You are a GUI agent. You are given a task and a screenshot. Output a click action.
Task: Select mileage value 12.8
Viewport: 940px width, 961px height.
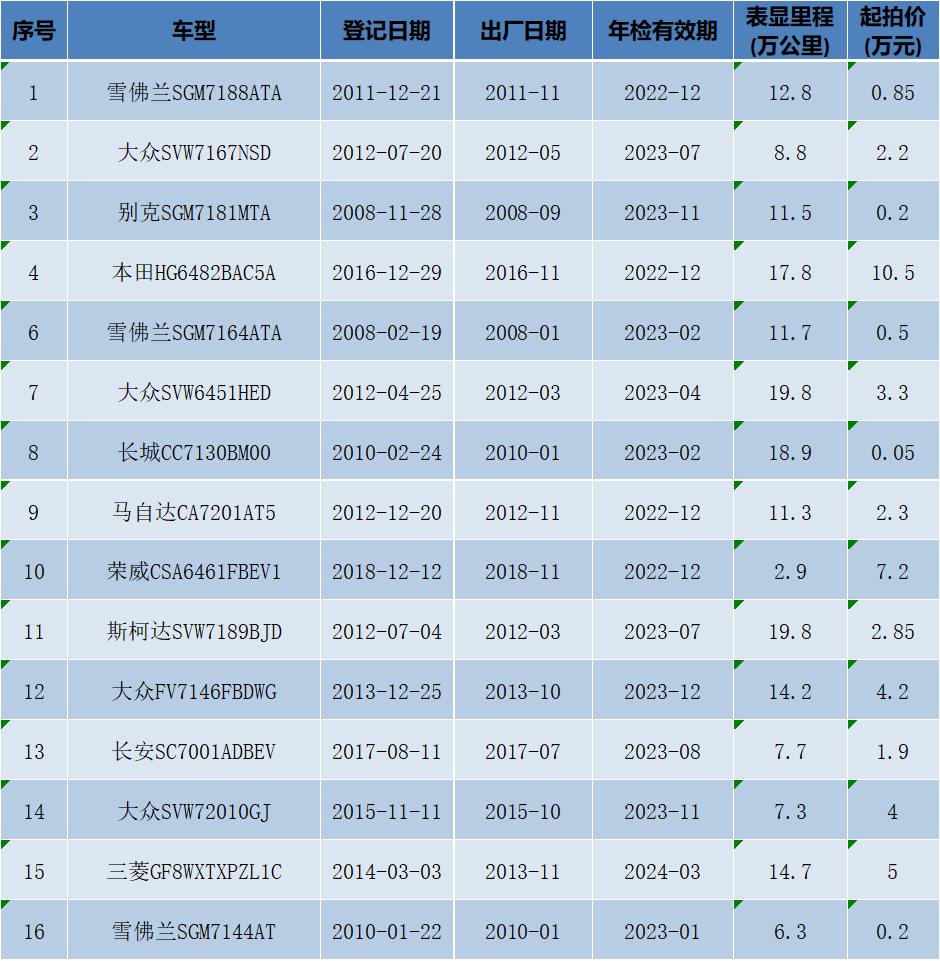click(790, 91)
